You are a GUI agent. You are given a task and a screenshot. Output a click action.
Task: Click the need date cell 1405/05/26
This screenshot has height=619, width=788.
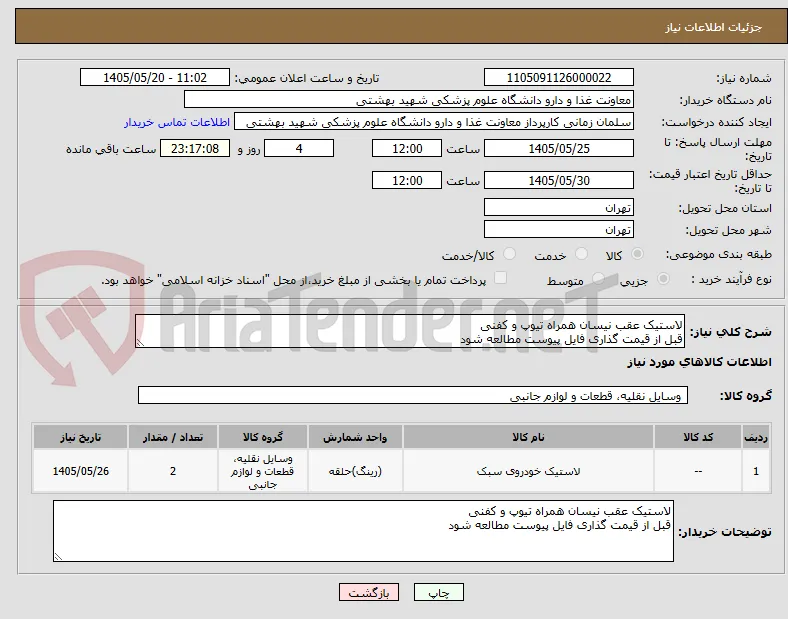tap(80, 471)
